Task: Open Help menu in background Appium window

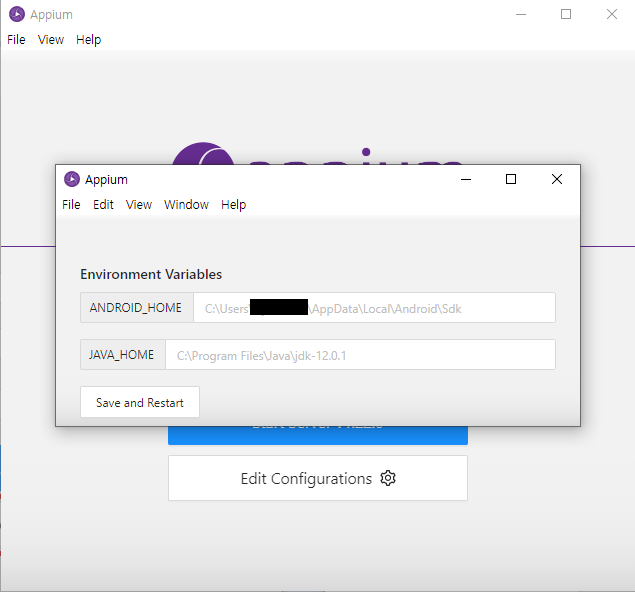Action: [88, 40]
